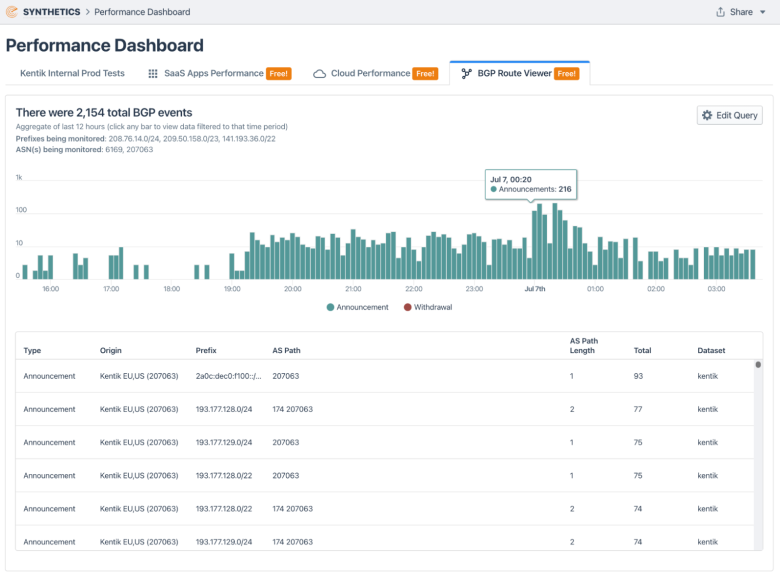Click the Free! badge on BGP Route Viewer tab
The image size is (780, 578).
click(567, 74)
